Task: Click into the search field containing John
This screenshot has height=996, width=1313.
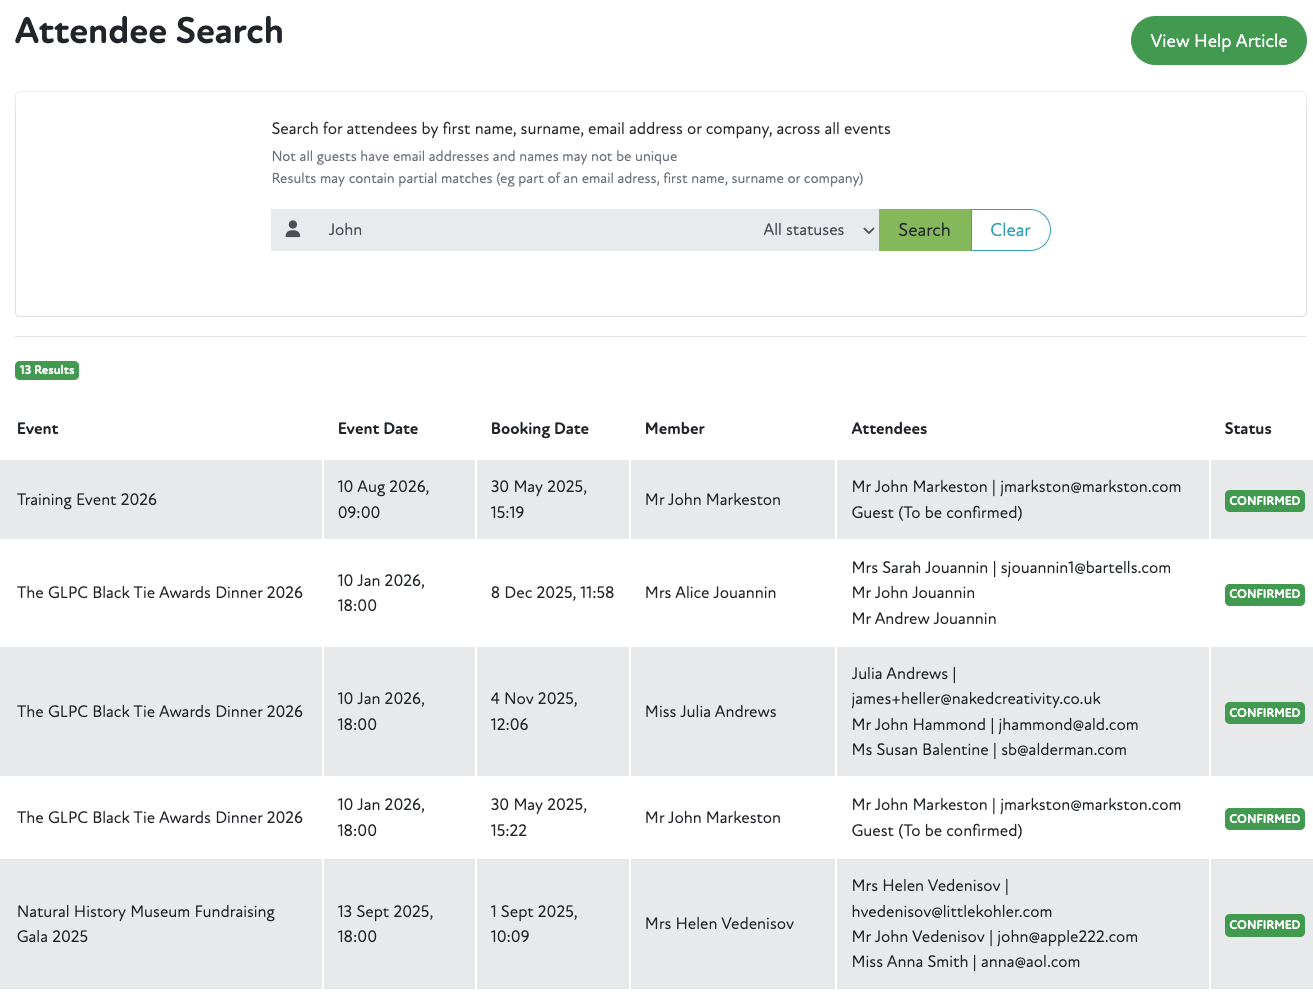Action: pyautogui.click(x=530, y=230)
